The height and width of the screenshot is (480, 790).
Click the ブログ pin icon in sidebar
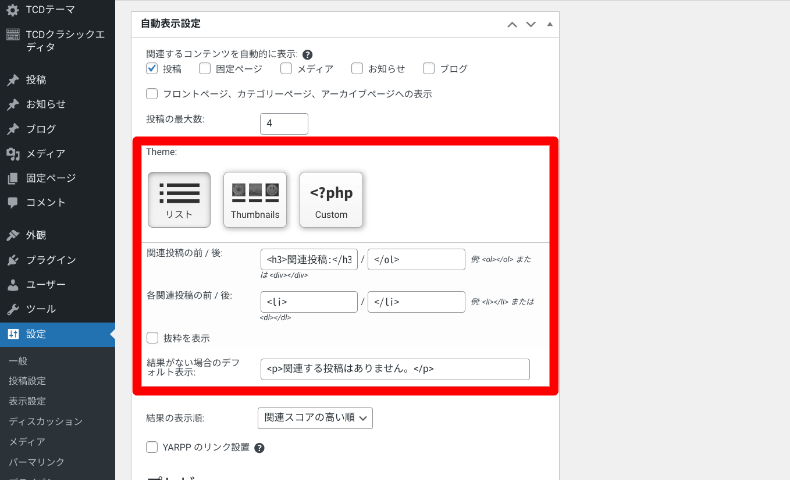[13, 129]
